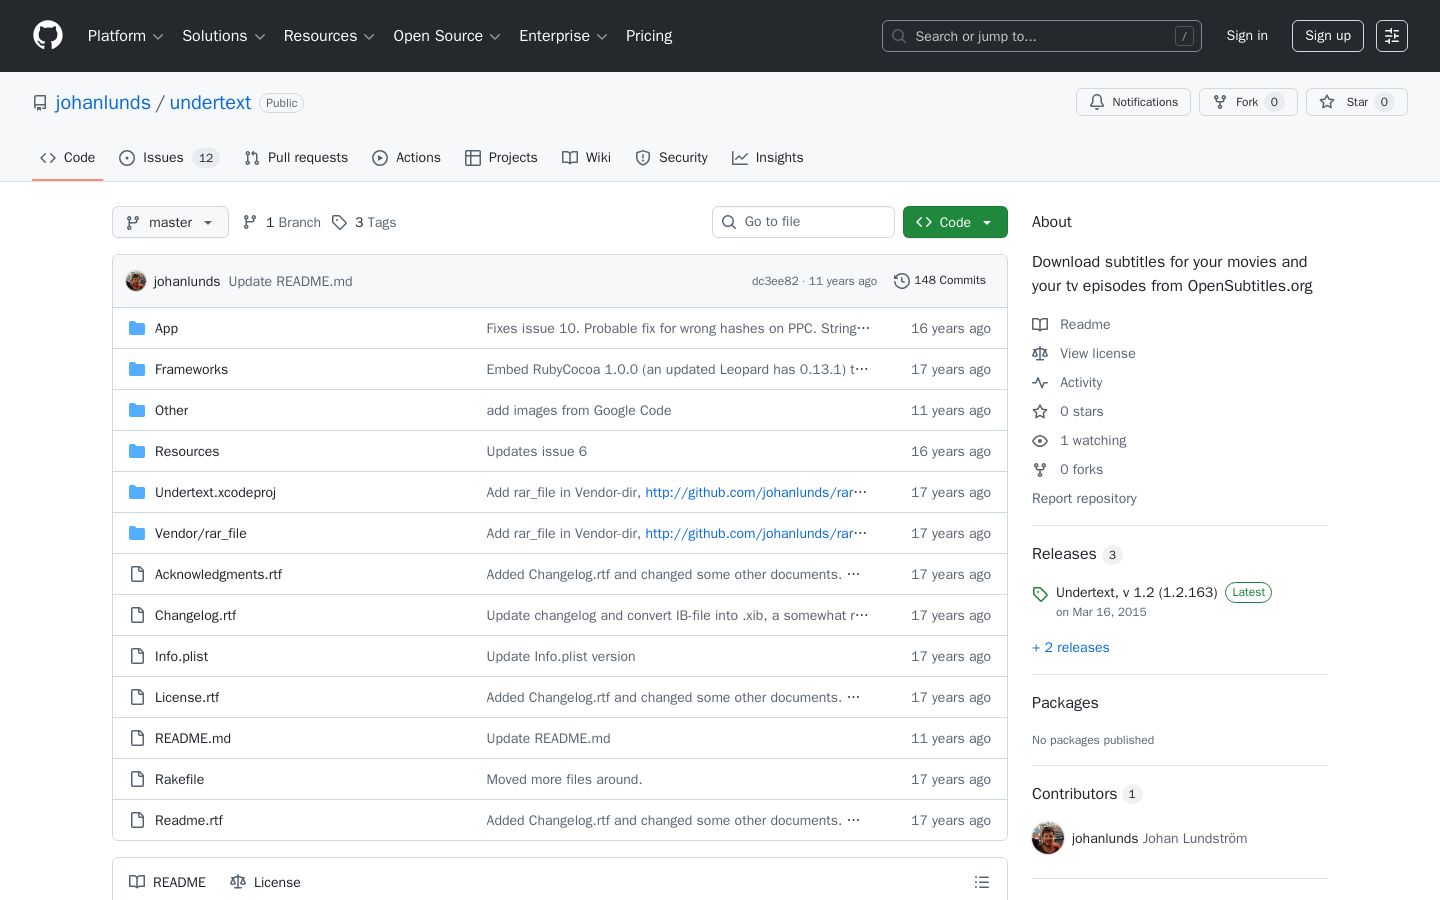Click the Go to file input
The height and width of the screenshot is (900, 1440).
point(803,222)
